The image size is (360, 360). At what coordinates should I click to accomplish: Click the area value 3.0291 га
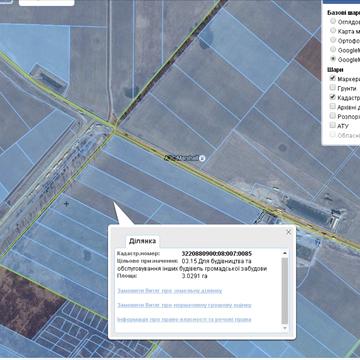[195, 276]
